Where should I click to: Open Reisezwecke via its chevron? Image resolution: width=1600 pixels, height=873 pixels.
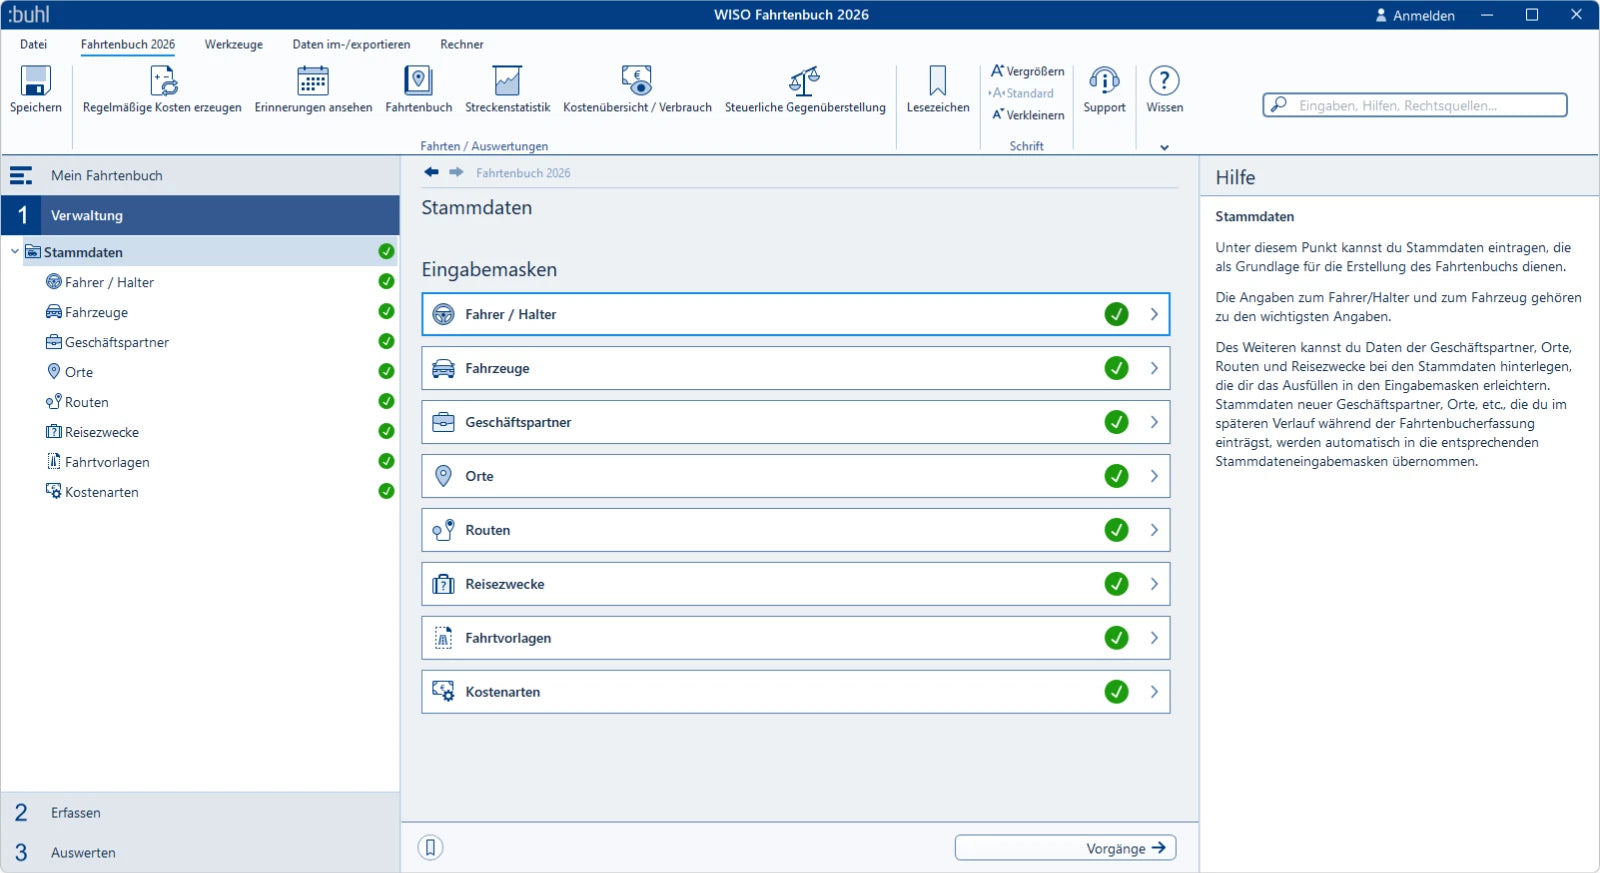1154,584
